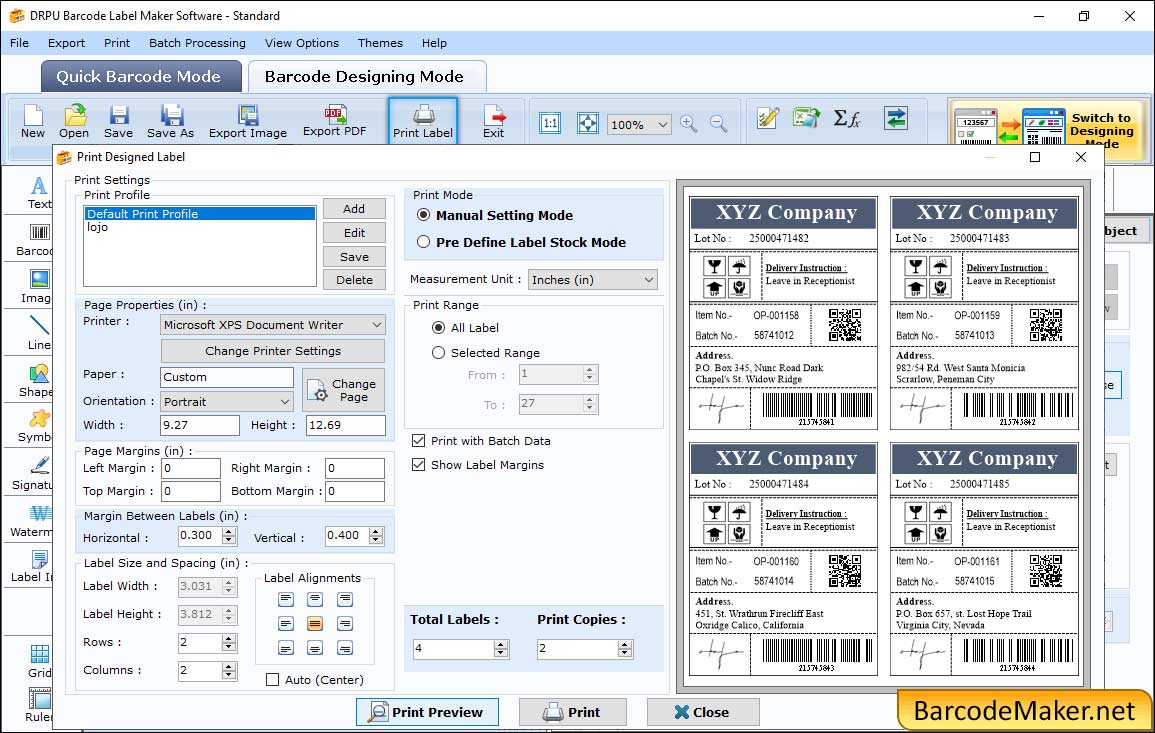This screenshot has height=733, width=1155.
Task: Click the Delete print profile button
Action: tap(354, 280)
